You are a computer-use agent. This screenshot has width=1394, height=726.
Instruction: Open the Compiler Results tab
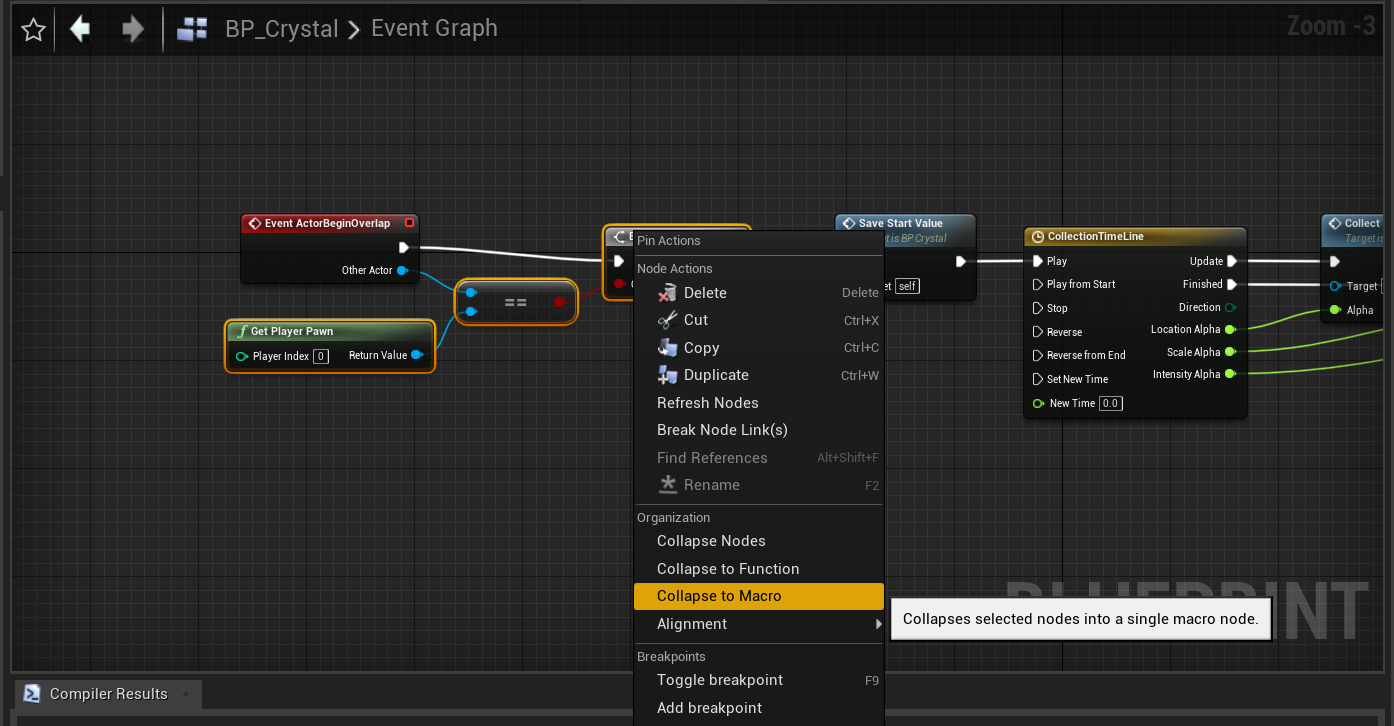(108, 694)
